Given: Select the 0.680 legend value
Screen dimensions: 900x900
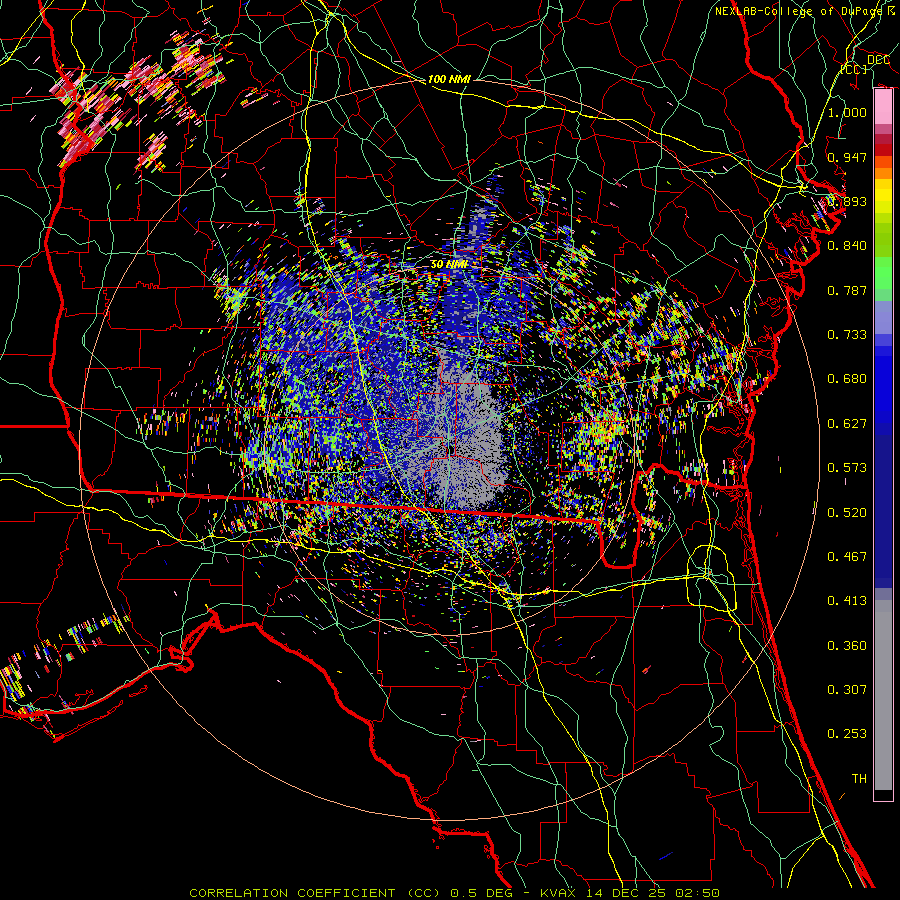Looking at the screenshot, I should coord(847,379).
